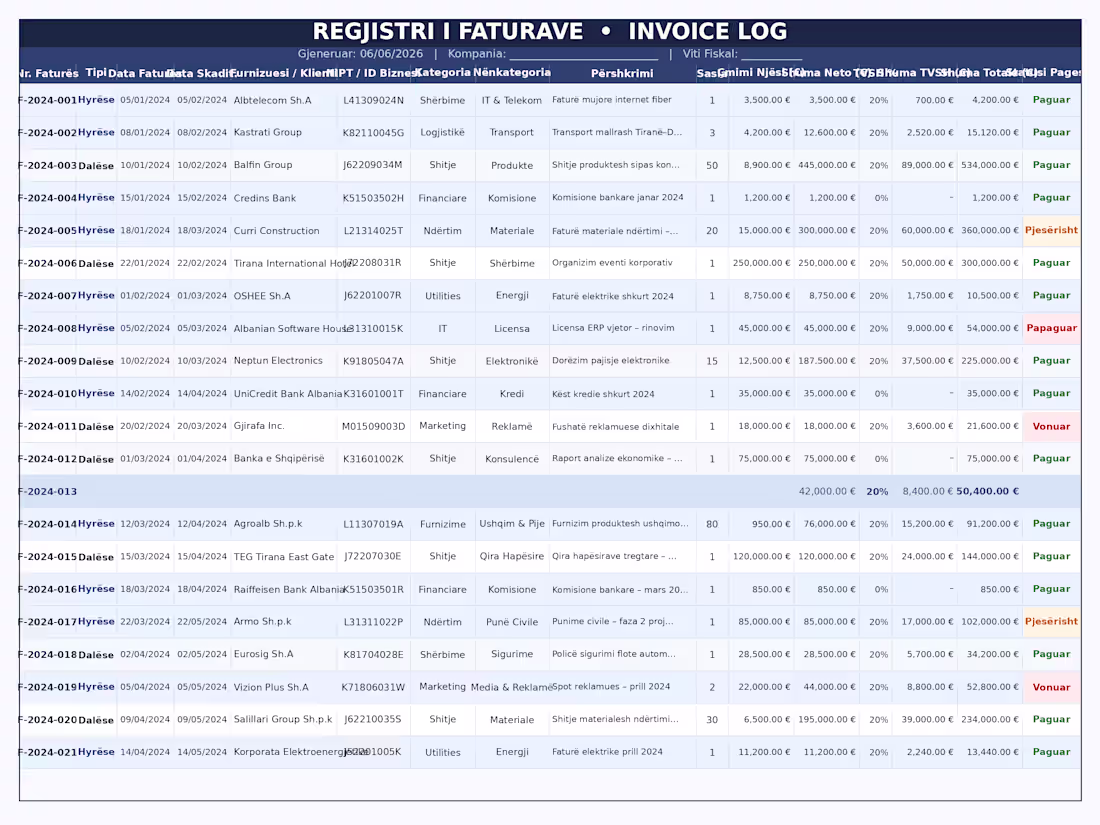Click total amount 15,120.00 €
The image size is (1100, 825).
993,132
